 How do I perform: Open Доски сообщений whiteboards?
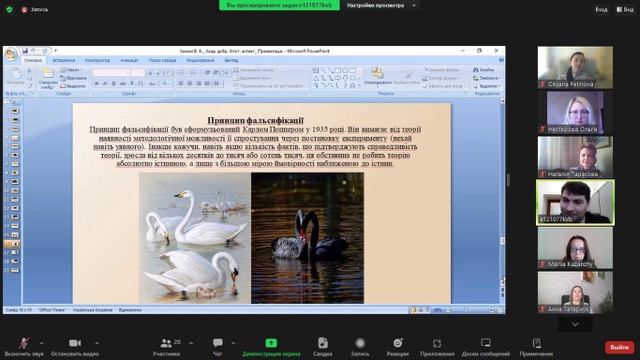pos(486,347)
